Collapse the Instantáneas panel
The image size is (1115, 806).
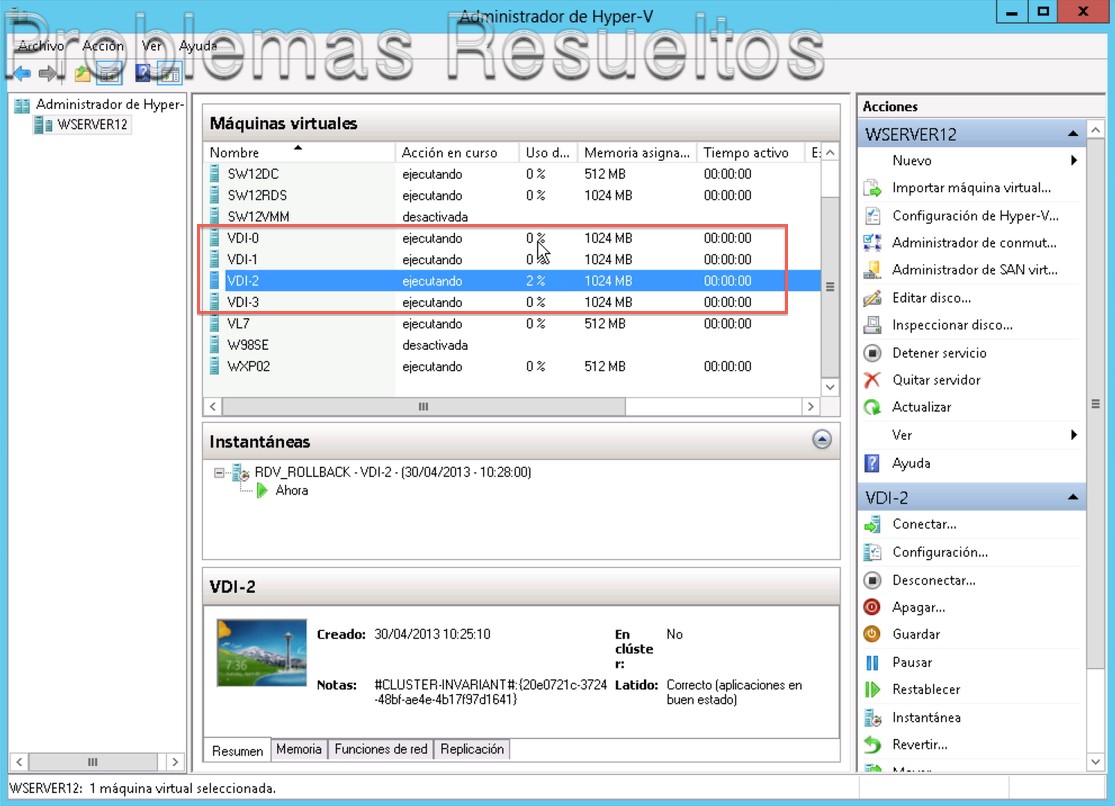pos(821,440)
